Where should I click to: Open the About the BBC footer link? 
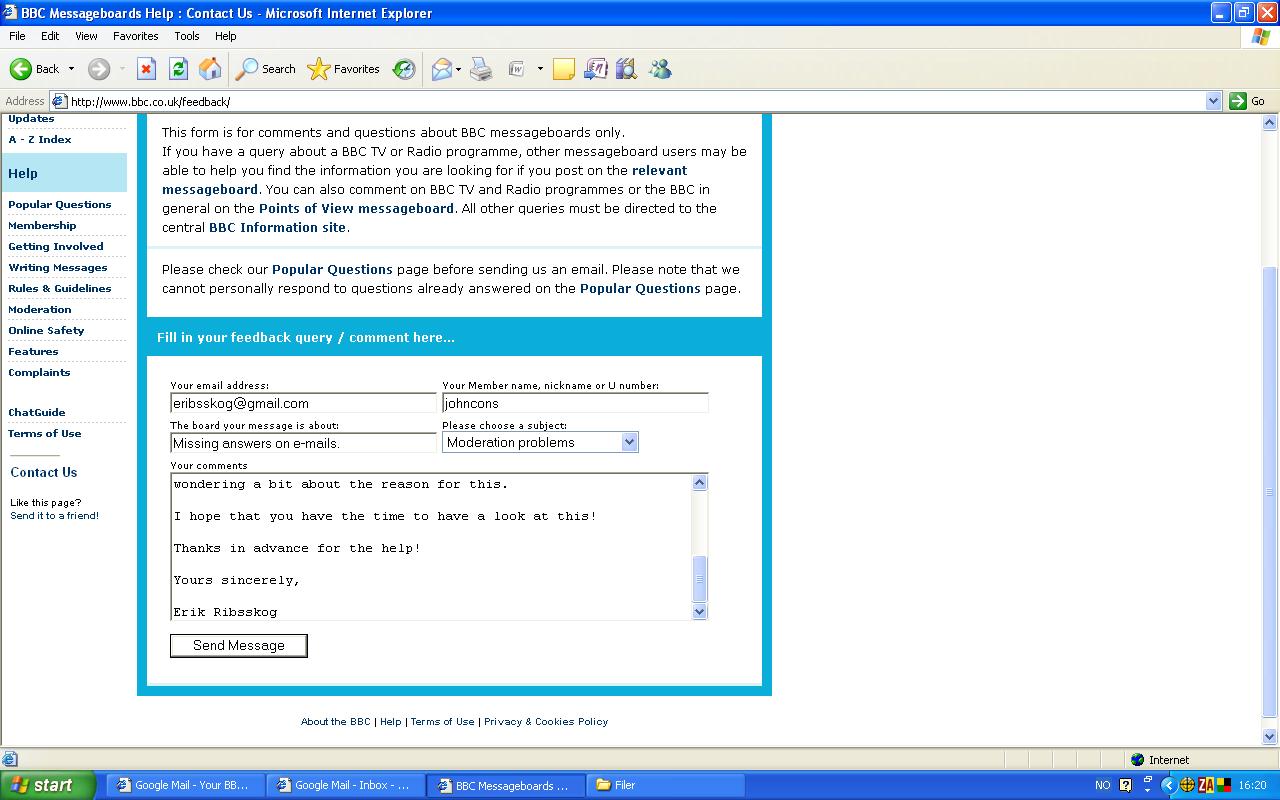click(336, 721)
